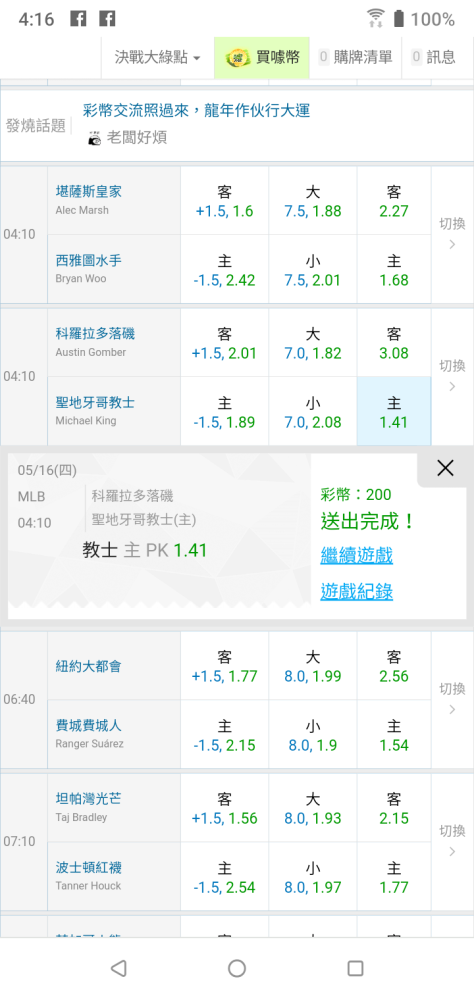
Task: Tap the Android back navigation icon
Action: point(118,968)
